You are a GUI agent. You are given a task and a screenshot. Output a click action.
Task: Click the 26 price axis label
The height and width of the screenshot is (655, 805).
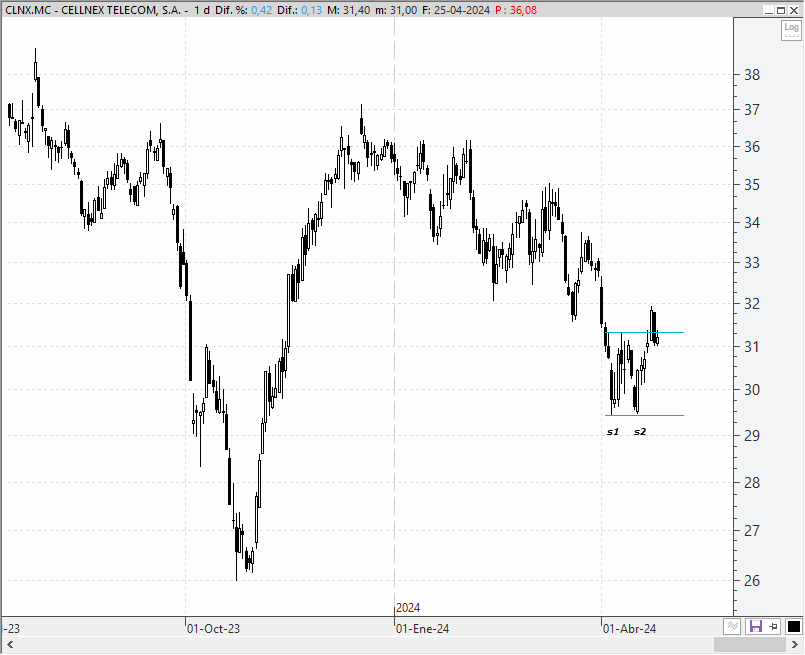(x=752, y=581)
